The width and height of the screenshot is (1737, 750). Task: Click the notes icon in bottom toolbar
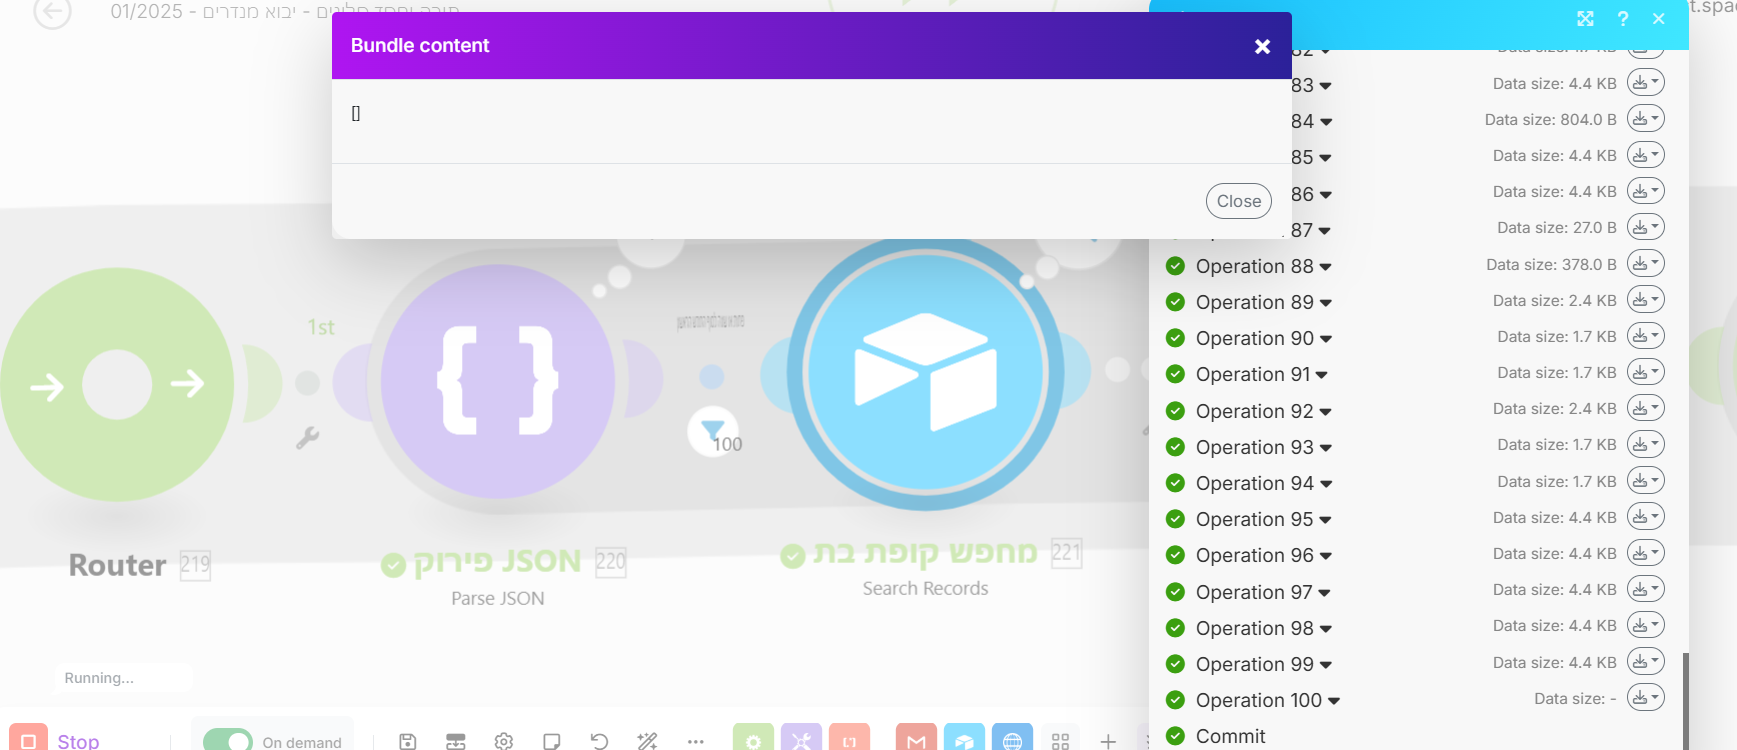(551, 741)
